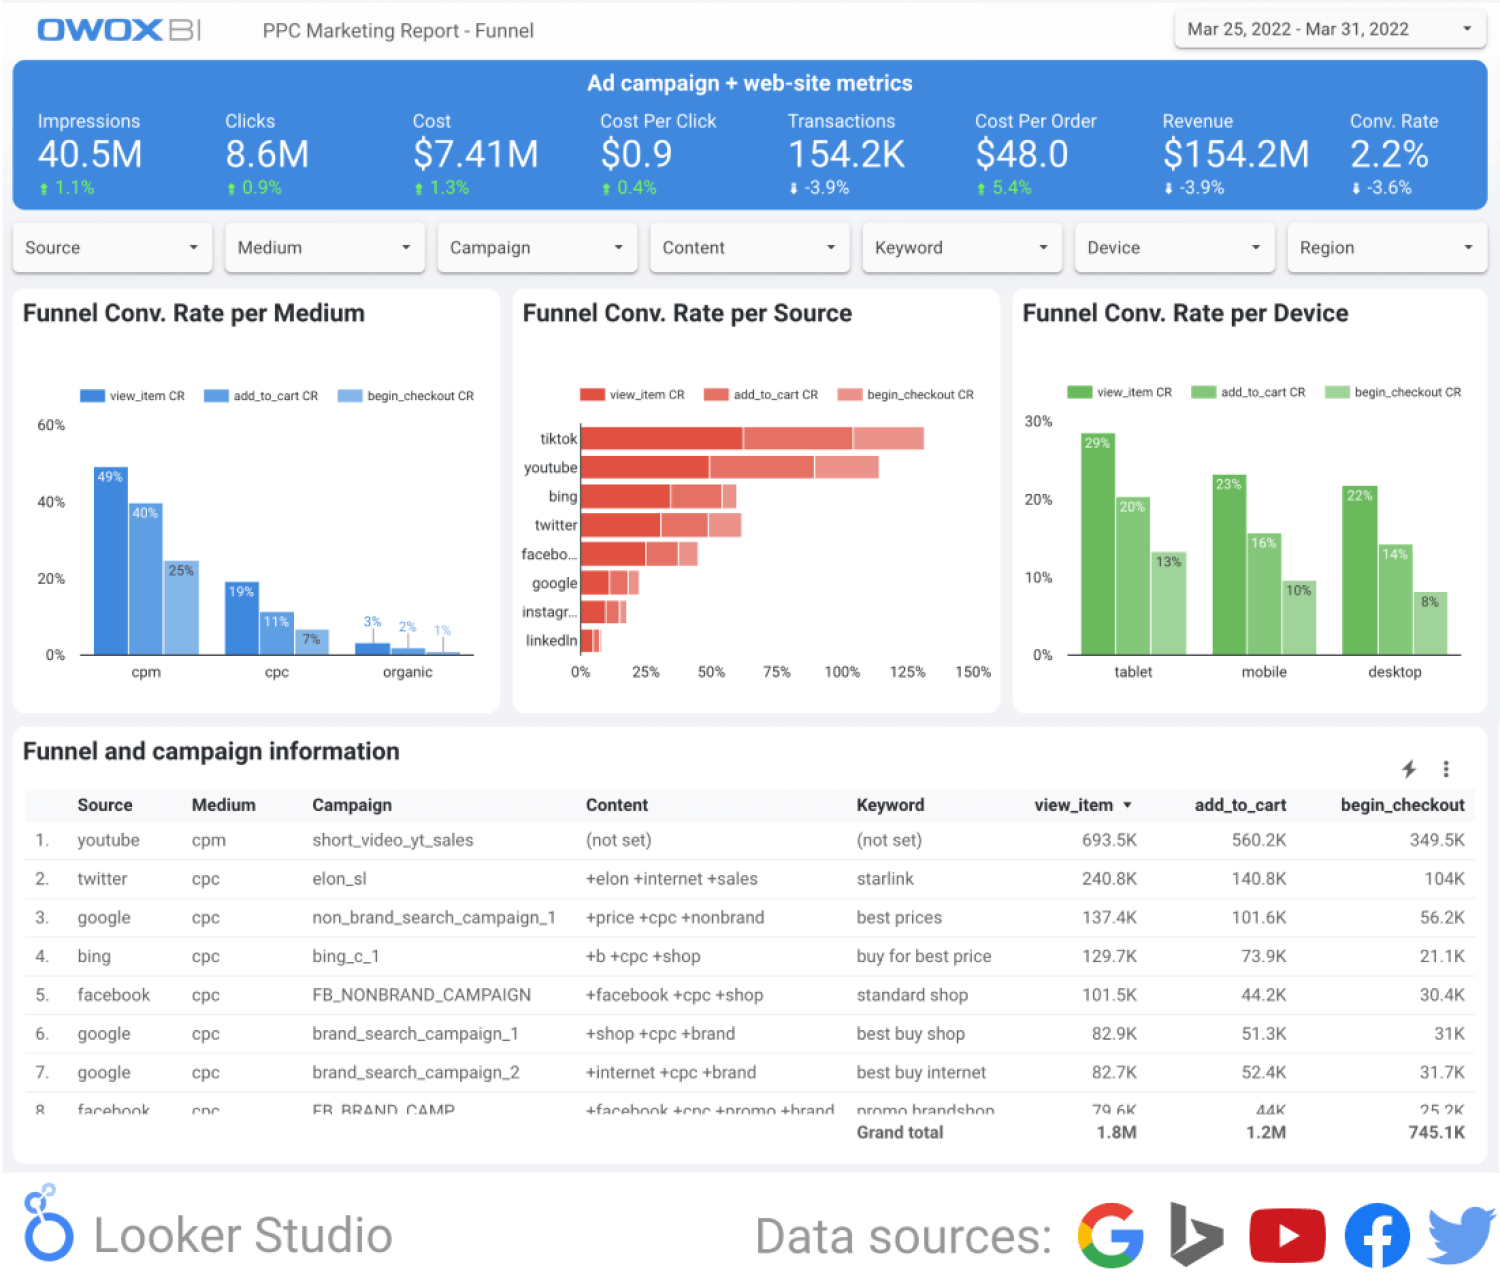Click view_item CR blue legend swatch
This screenshot has width=1500, height=1286.
click(x=92, y=396)
